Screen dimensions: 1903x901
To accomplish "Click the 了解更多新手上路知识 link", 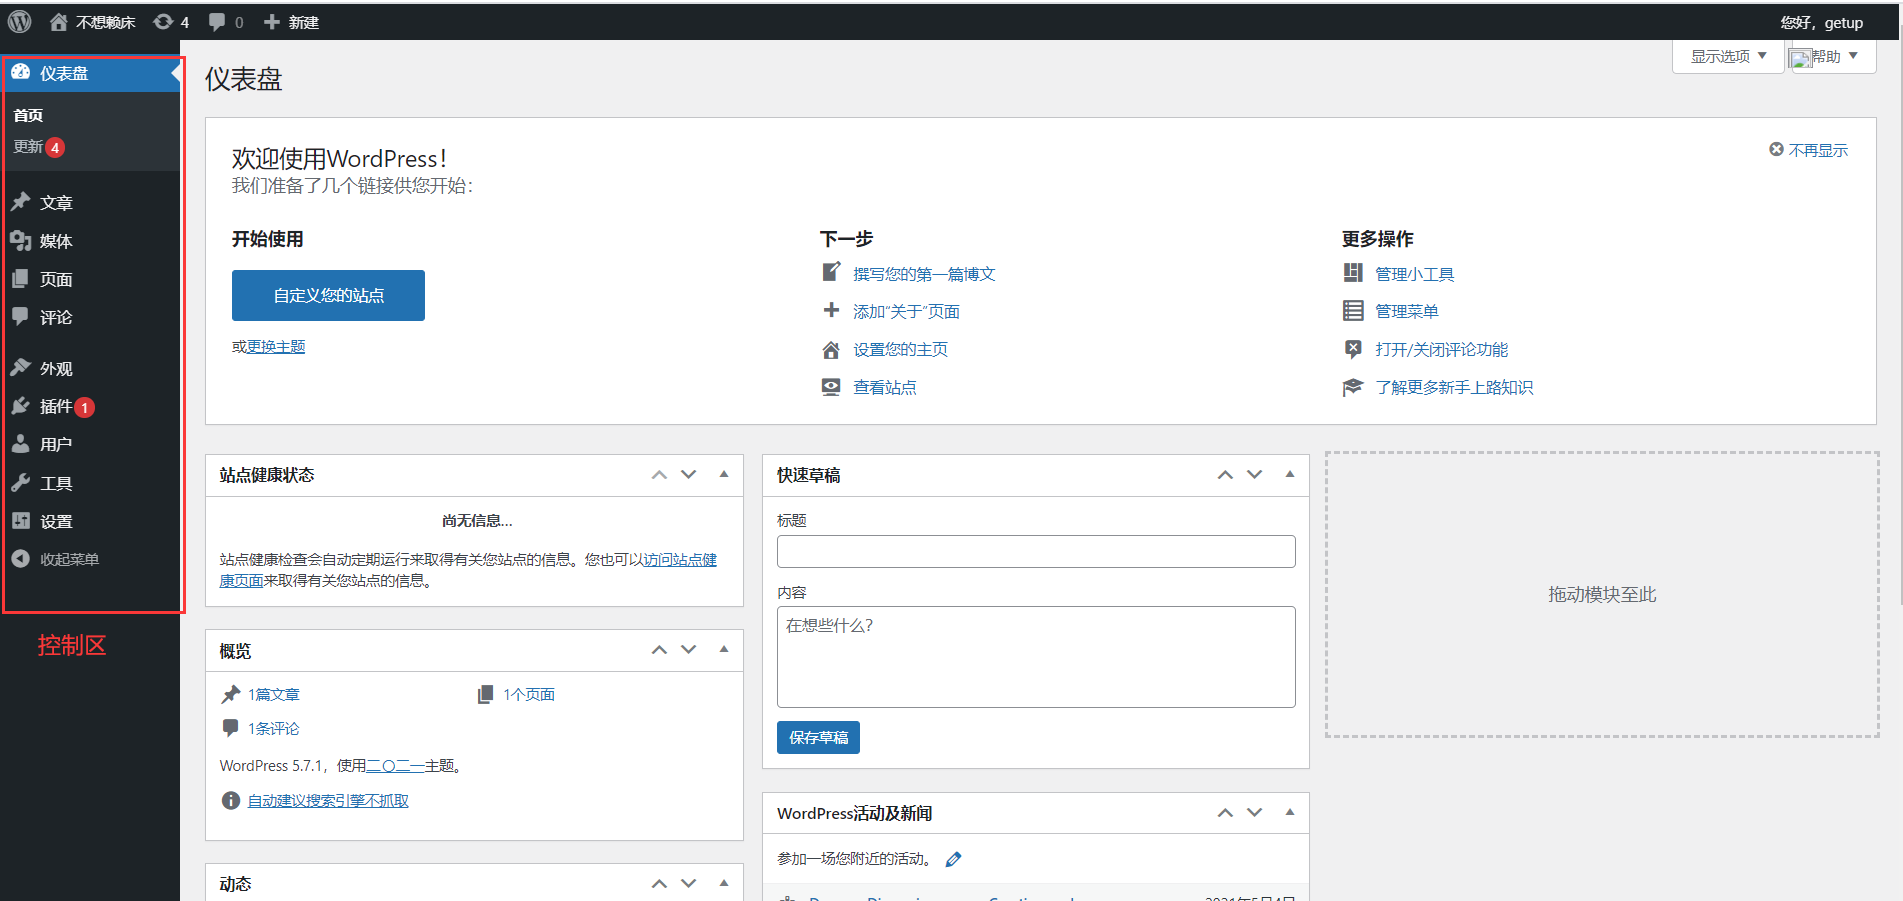I will tap(1454, 387).
